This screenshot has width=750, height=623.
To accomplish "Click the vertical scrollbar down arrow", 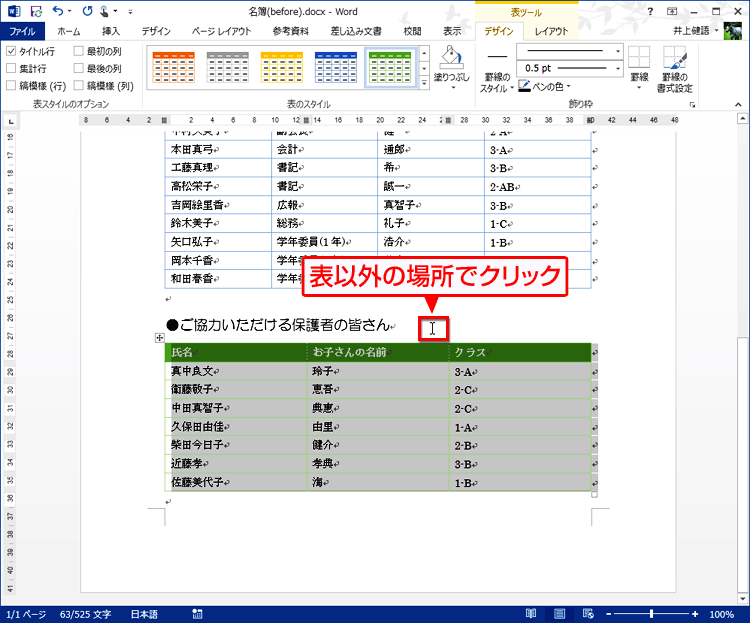I will pos(742,599).
